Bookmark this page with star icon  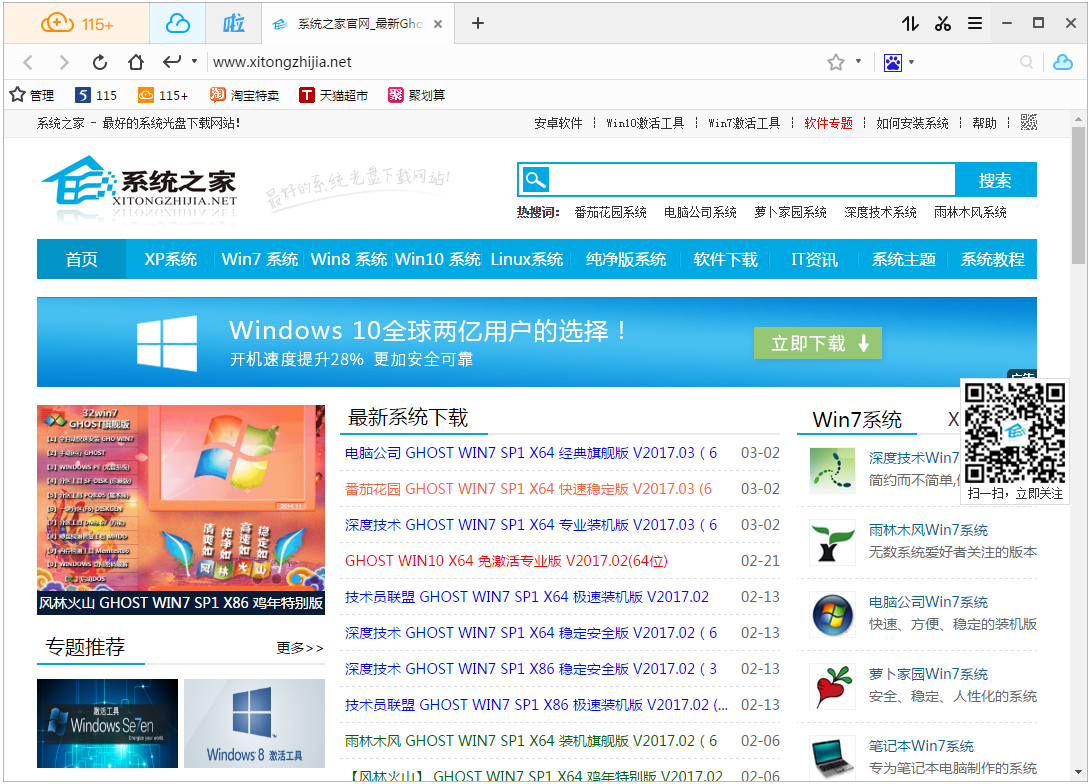(836, 63)
